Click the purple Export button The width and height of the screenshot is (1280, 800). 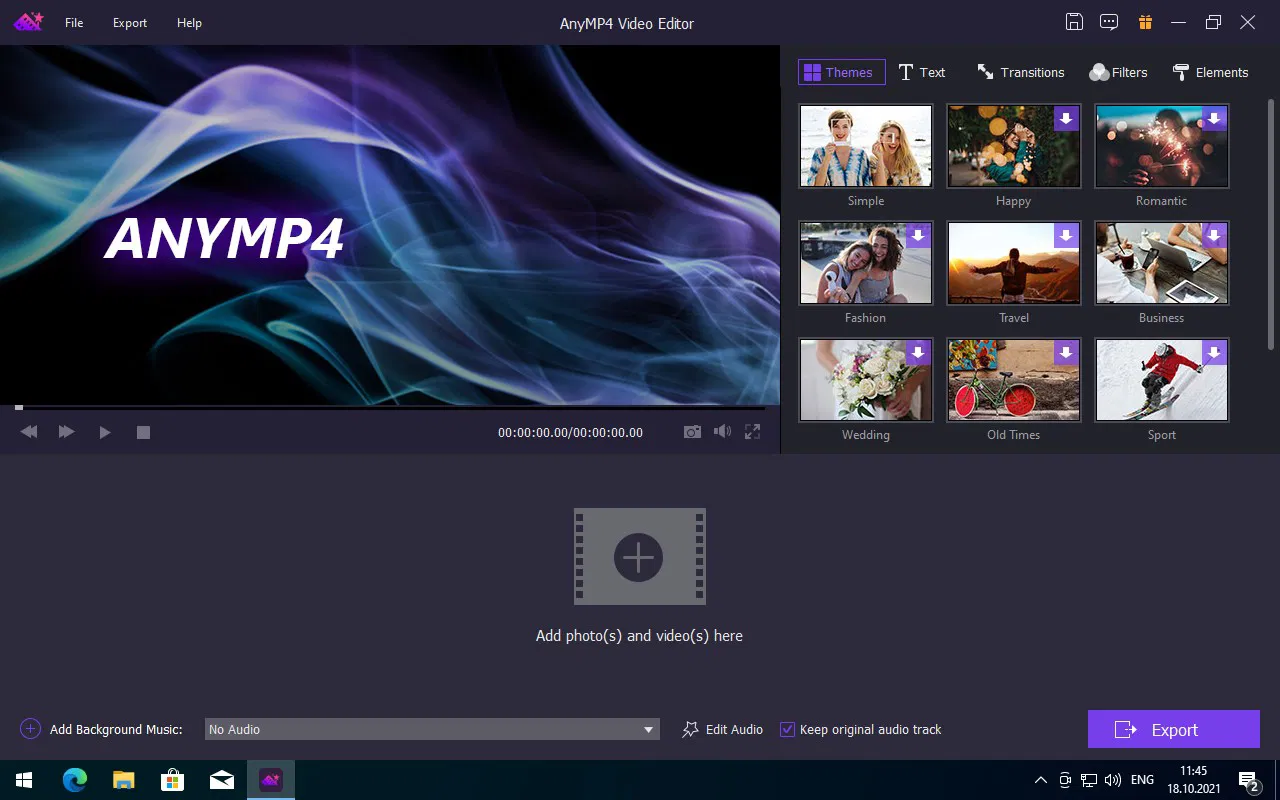[x=1174, y=729]
